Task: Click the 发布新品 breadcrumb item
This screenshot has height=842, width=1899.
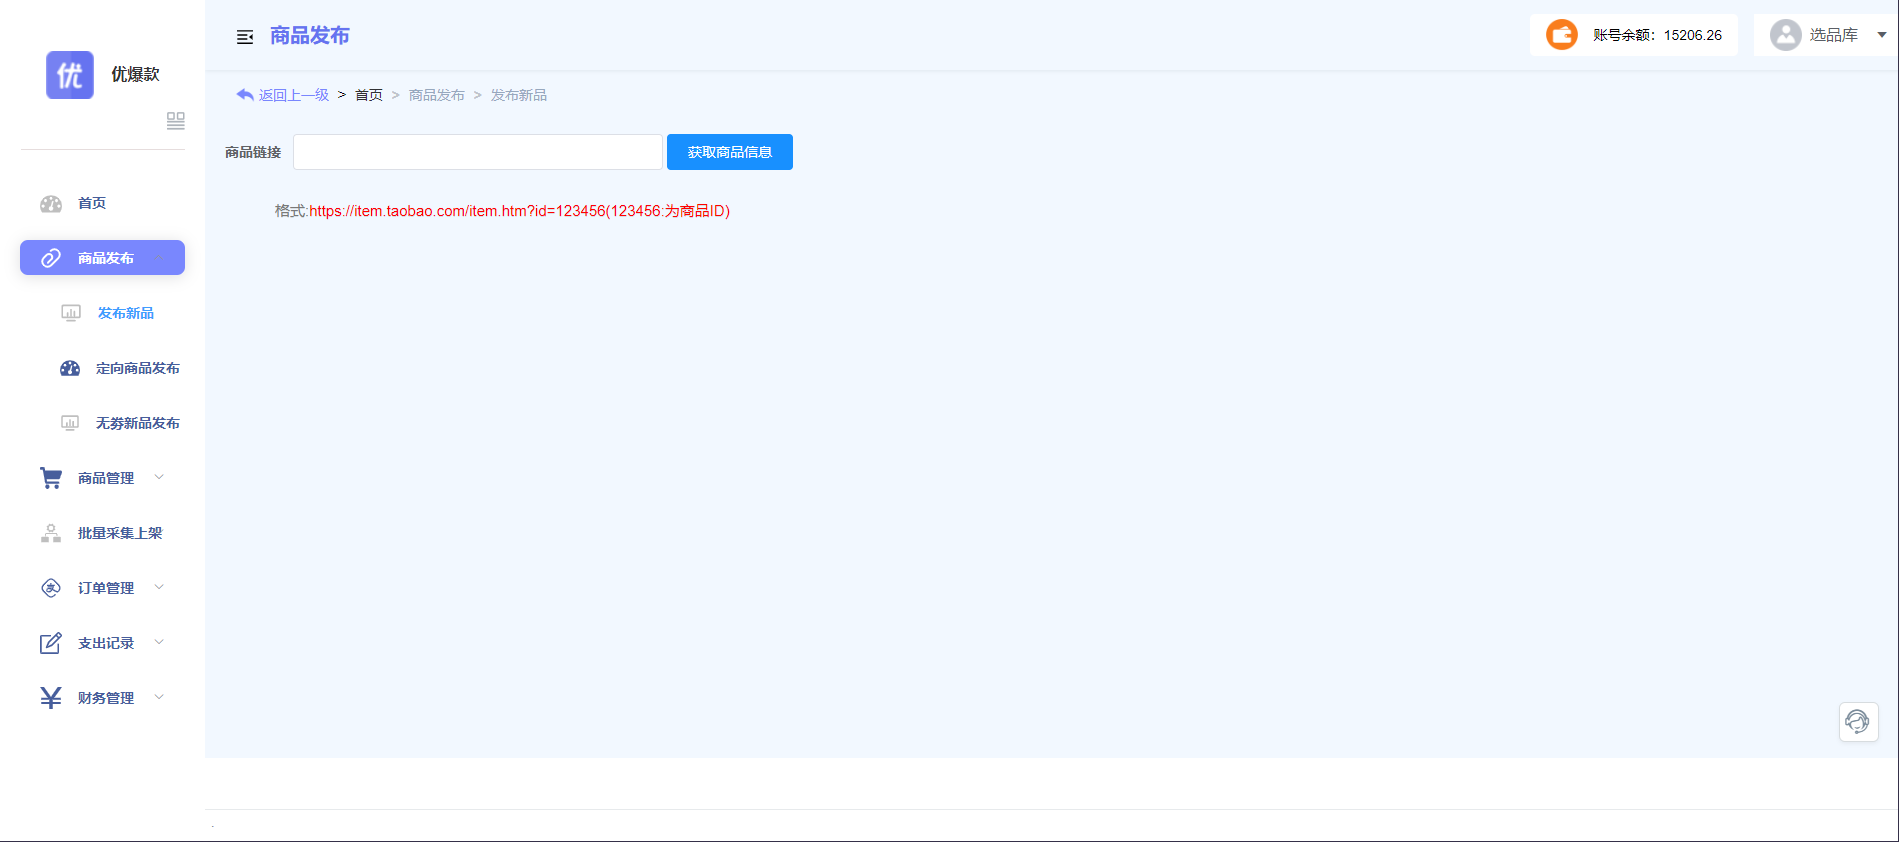Action: point(519,95)
